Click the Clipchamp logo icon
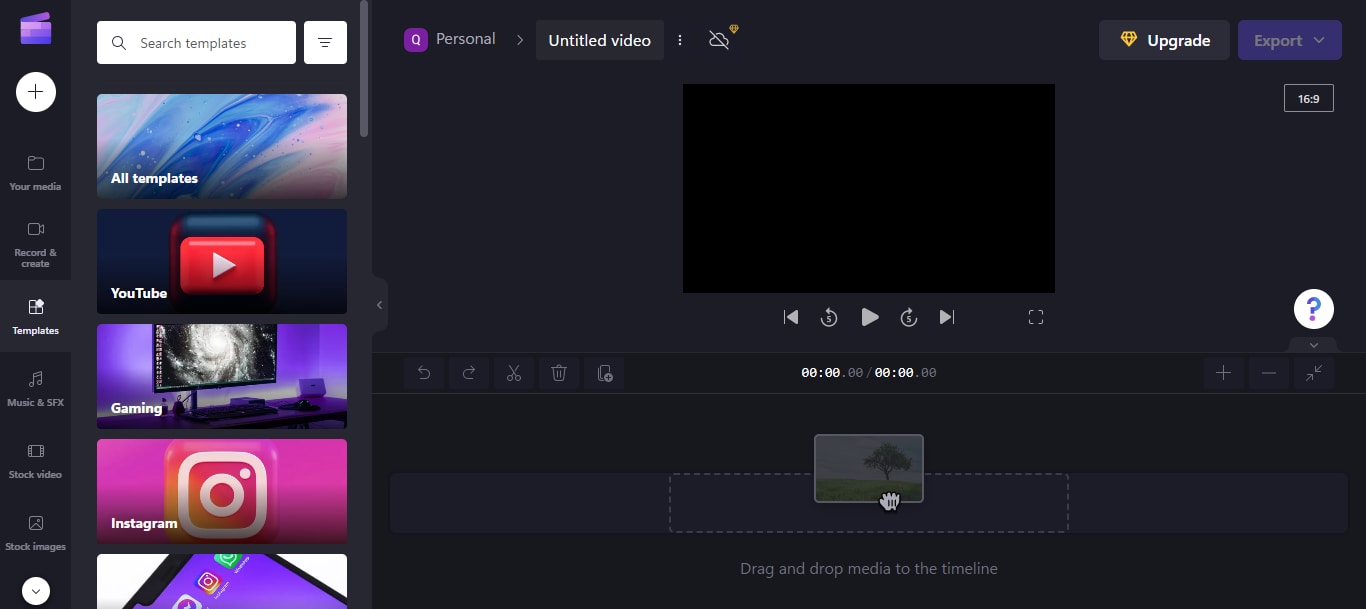The width and height of the screenshot is (1366, 609). [36, 28]
